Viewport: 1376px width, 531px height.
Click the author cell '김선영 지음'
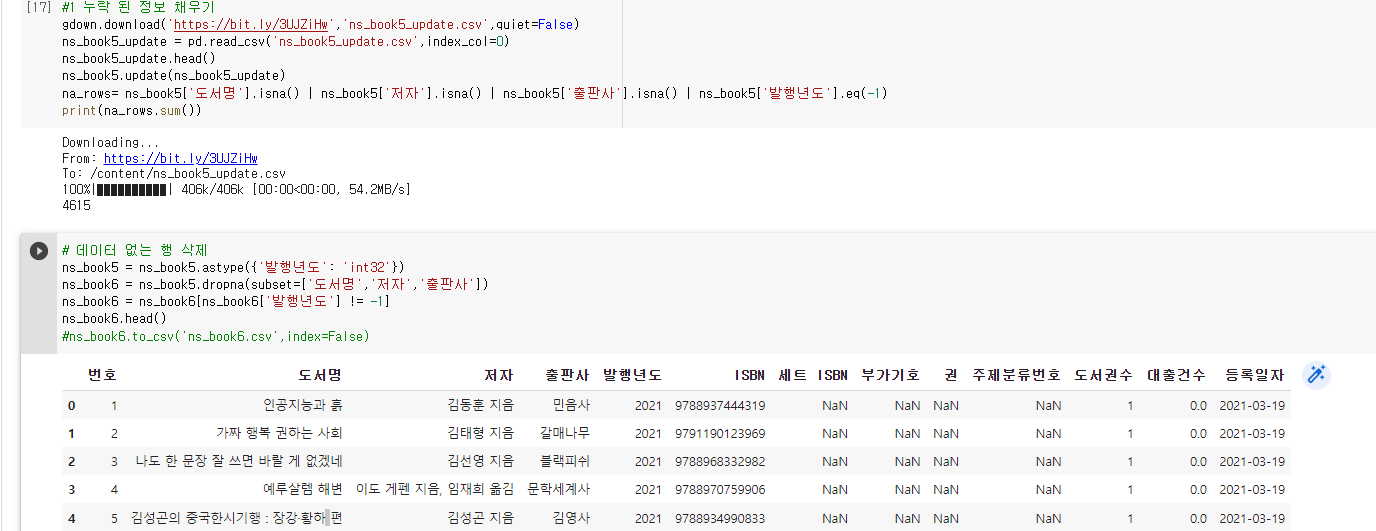click(x=480, y=461)
